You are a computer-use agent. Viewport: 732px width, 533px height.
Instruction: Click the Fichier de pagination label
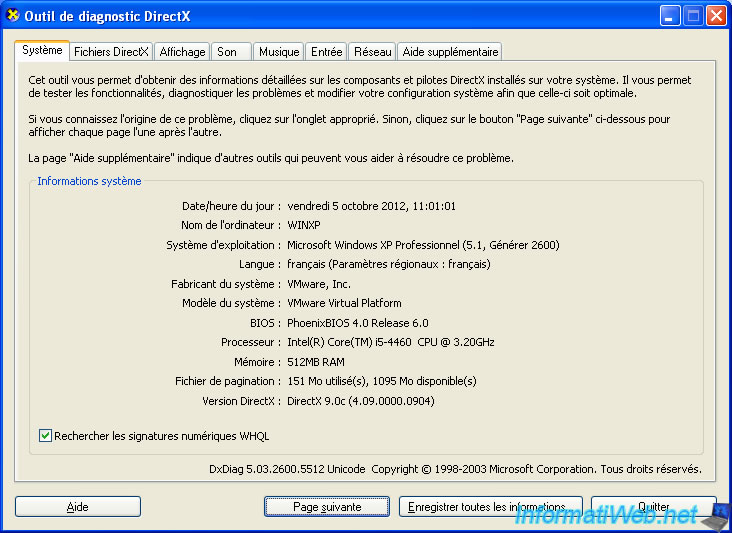[228, 381]
